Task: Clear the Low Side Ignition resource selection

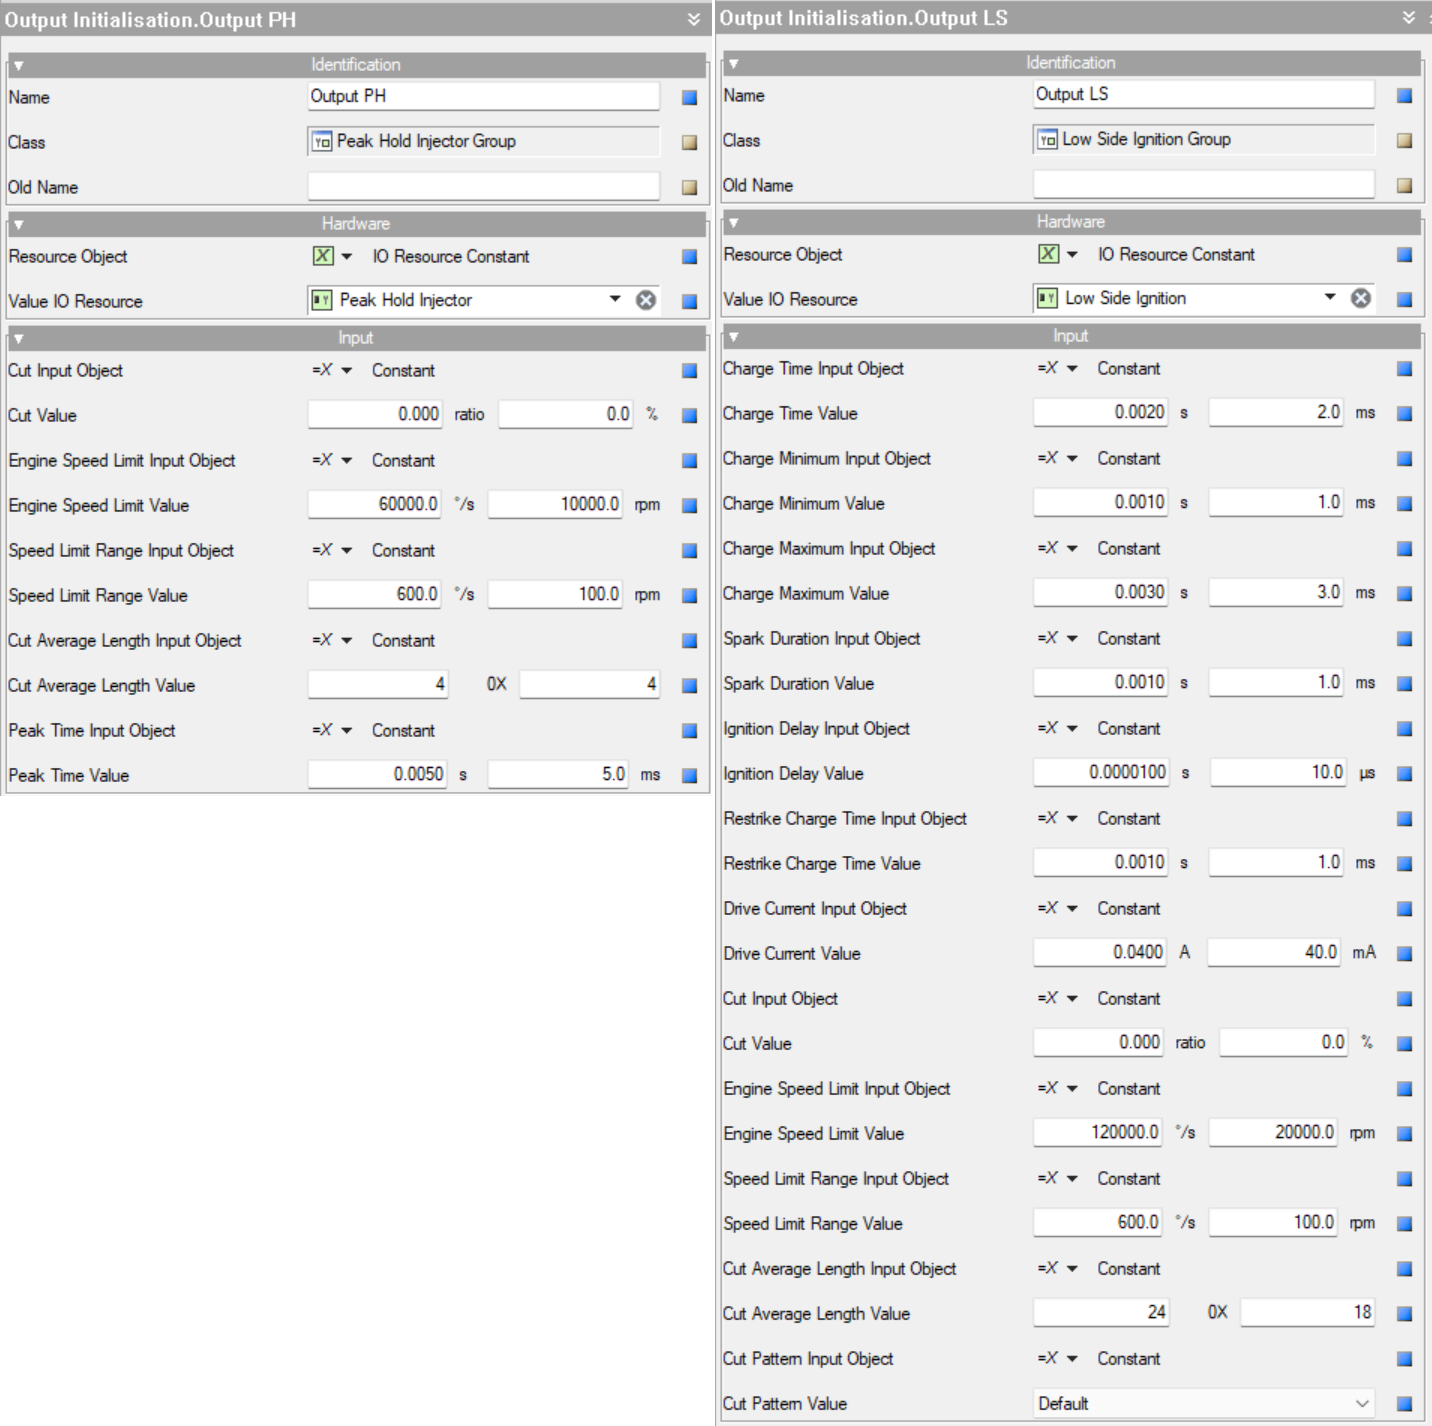Action: pos(1360,298)
